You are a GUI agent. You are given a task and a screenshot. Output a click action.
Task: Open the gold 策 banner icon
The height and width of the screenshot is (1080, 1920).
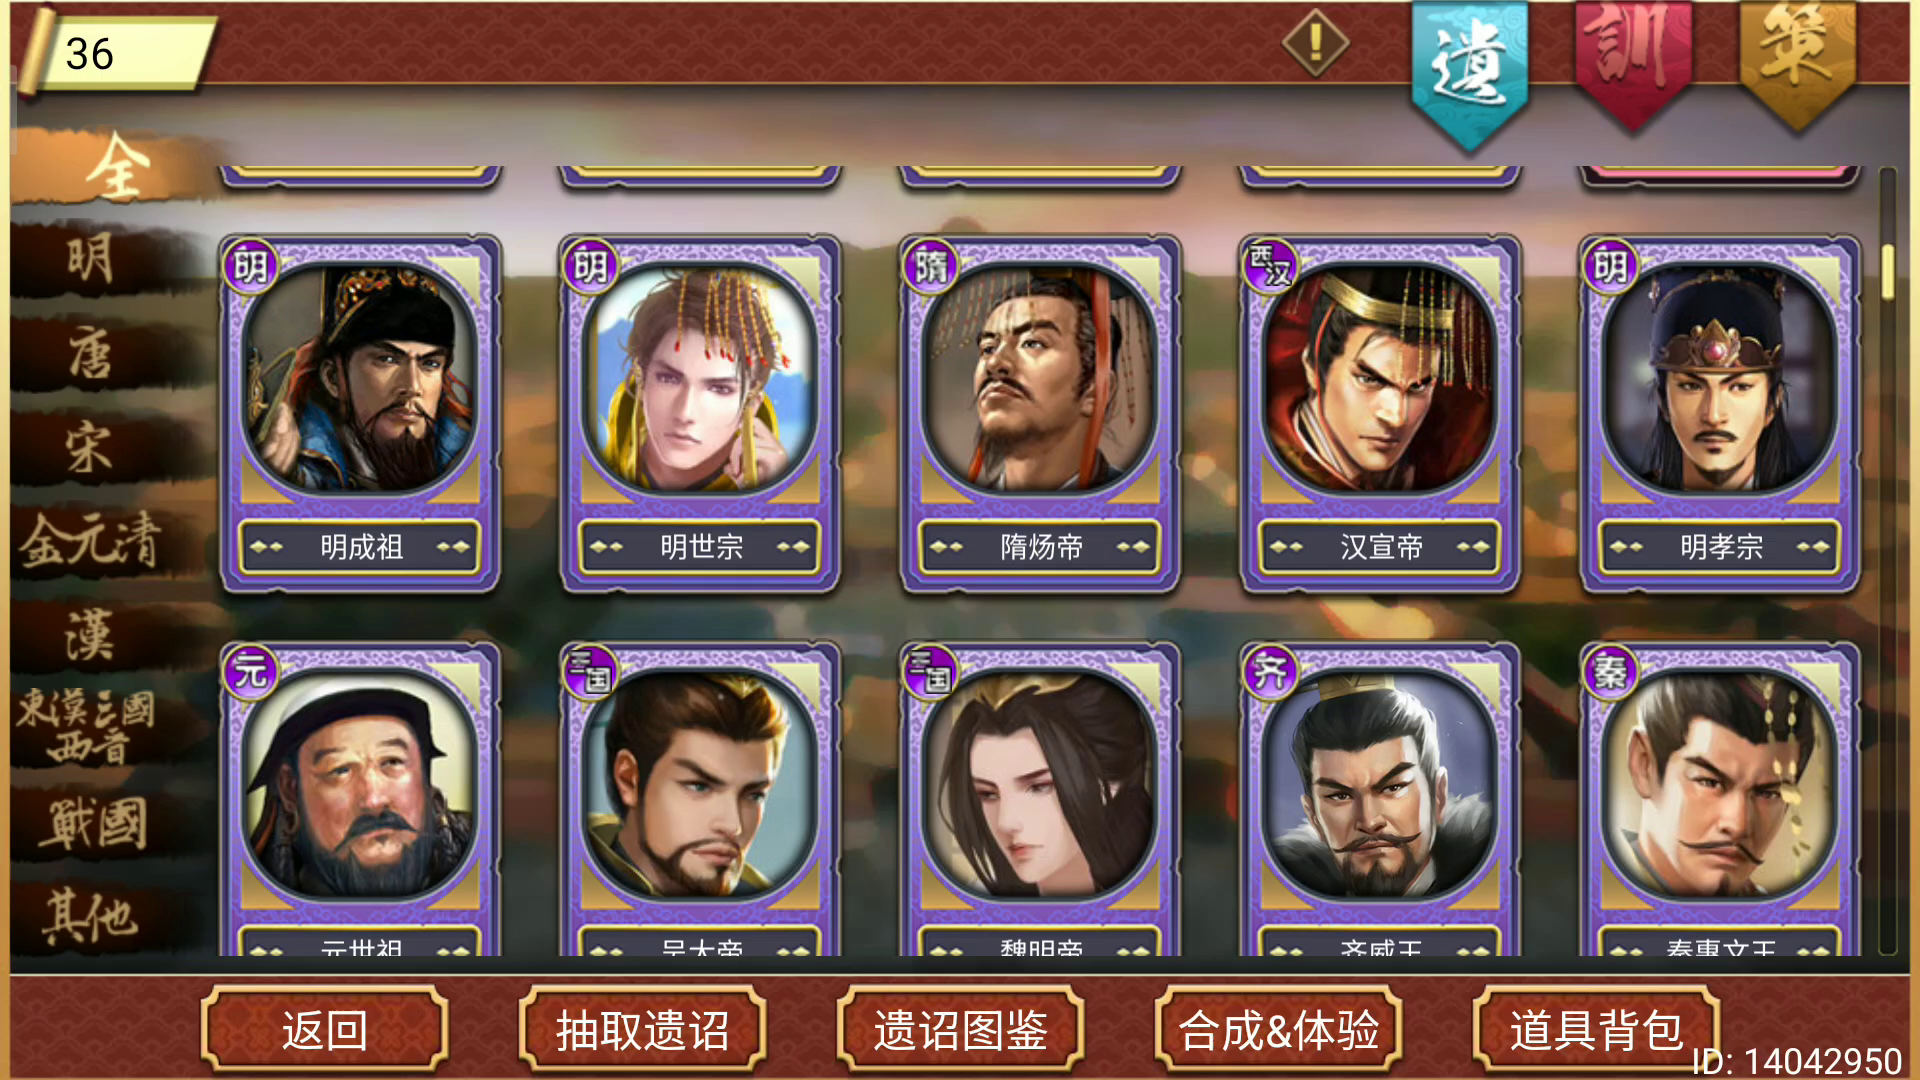1797,62
